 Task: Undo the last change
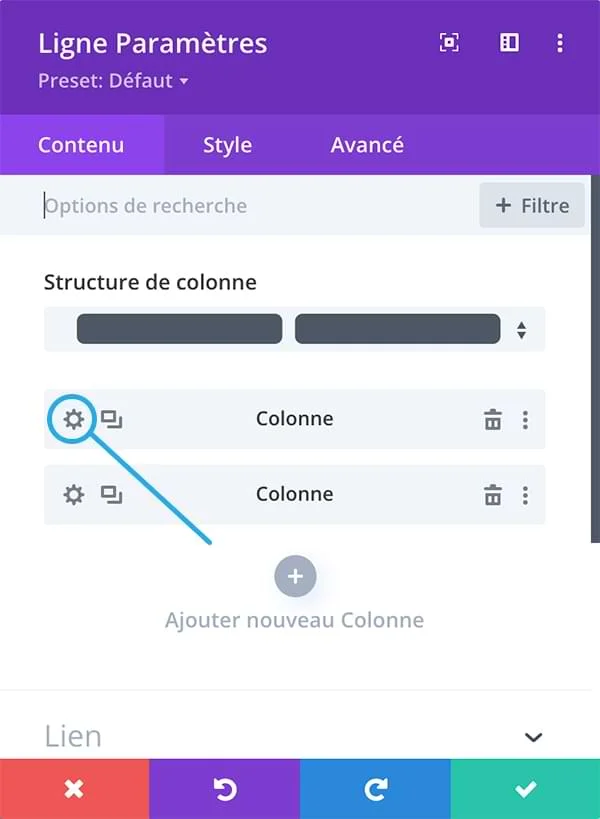[x=225, y=789]
